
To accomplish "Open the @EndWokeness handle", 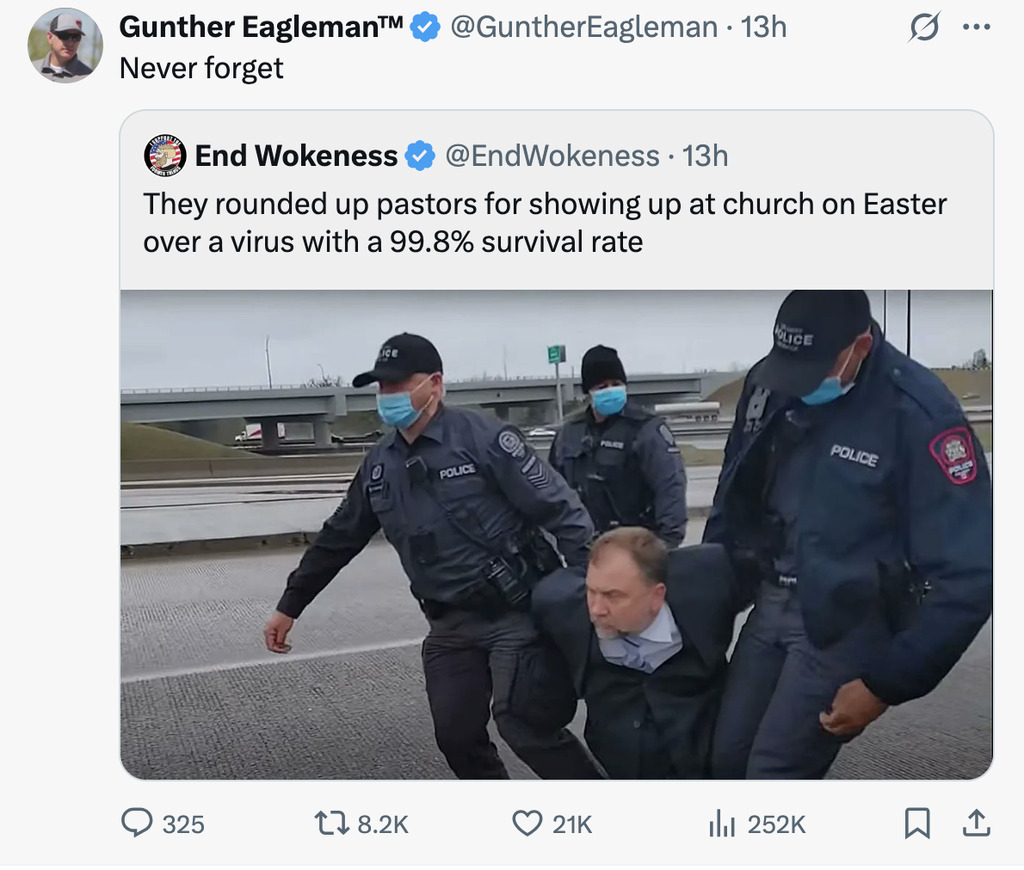I will [552, 155].
